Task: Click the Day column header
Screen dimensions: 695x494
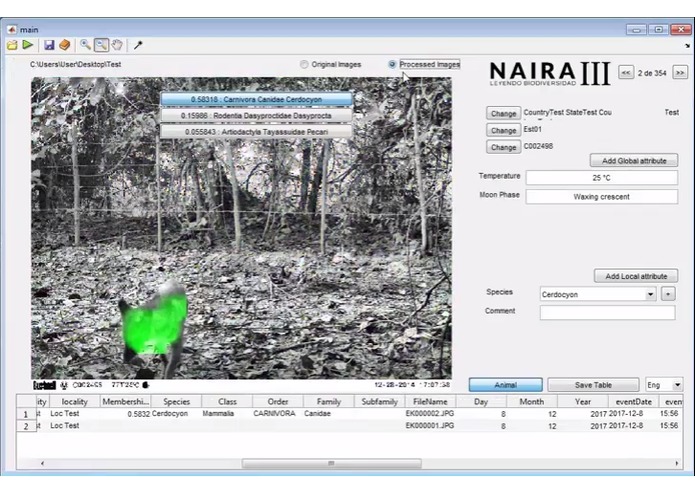Action: (x=481, y=401)
